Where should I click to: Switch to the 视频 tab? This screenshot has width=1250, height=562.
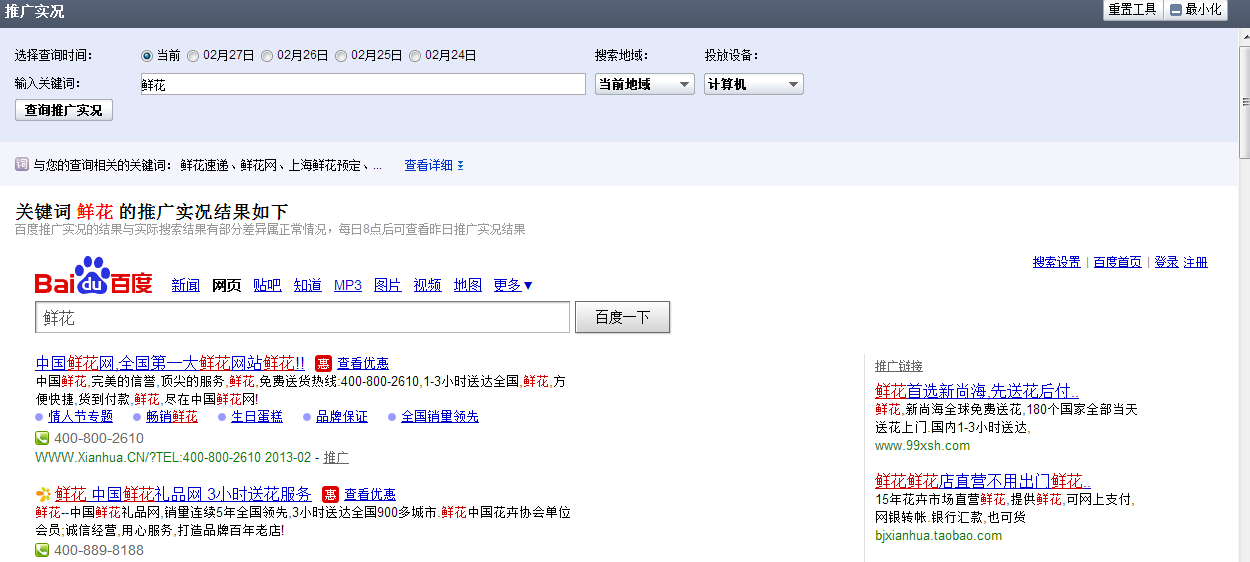(x=428, y=285)
